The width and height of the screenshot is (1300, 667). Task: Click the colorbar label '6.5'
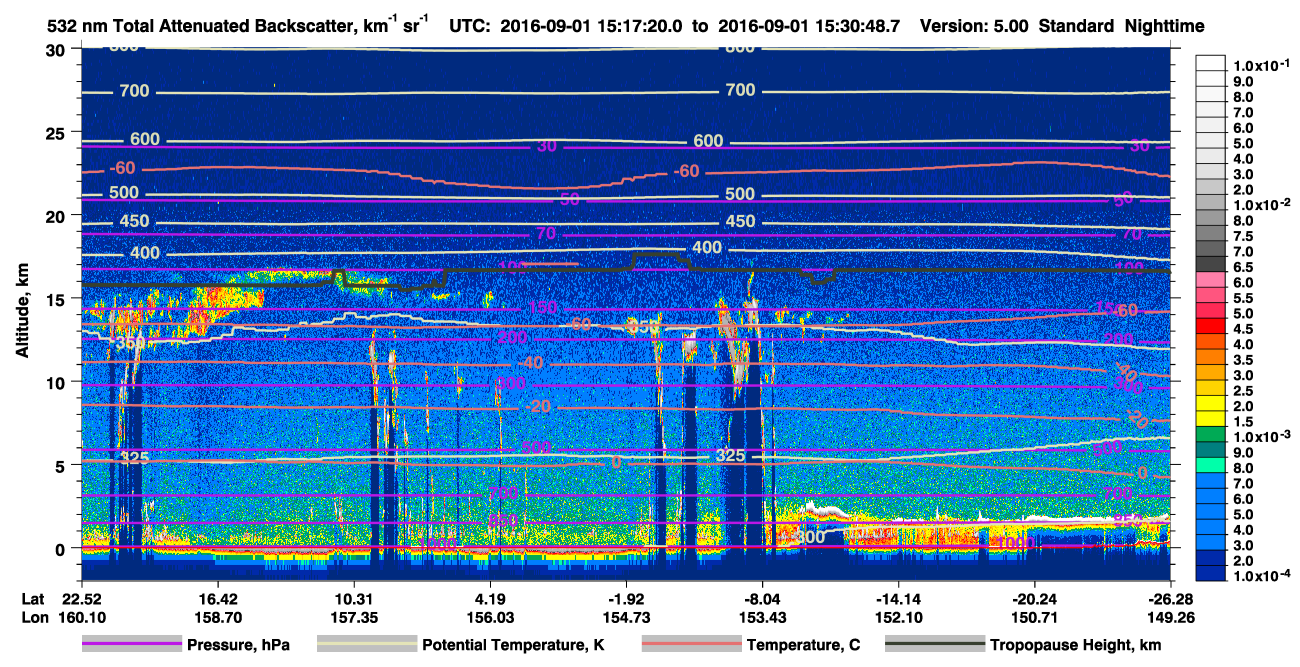pyautogui.click(x=1242, y=267)
